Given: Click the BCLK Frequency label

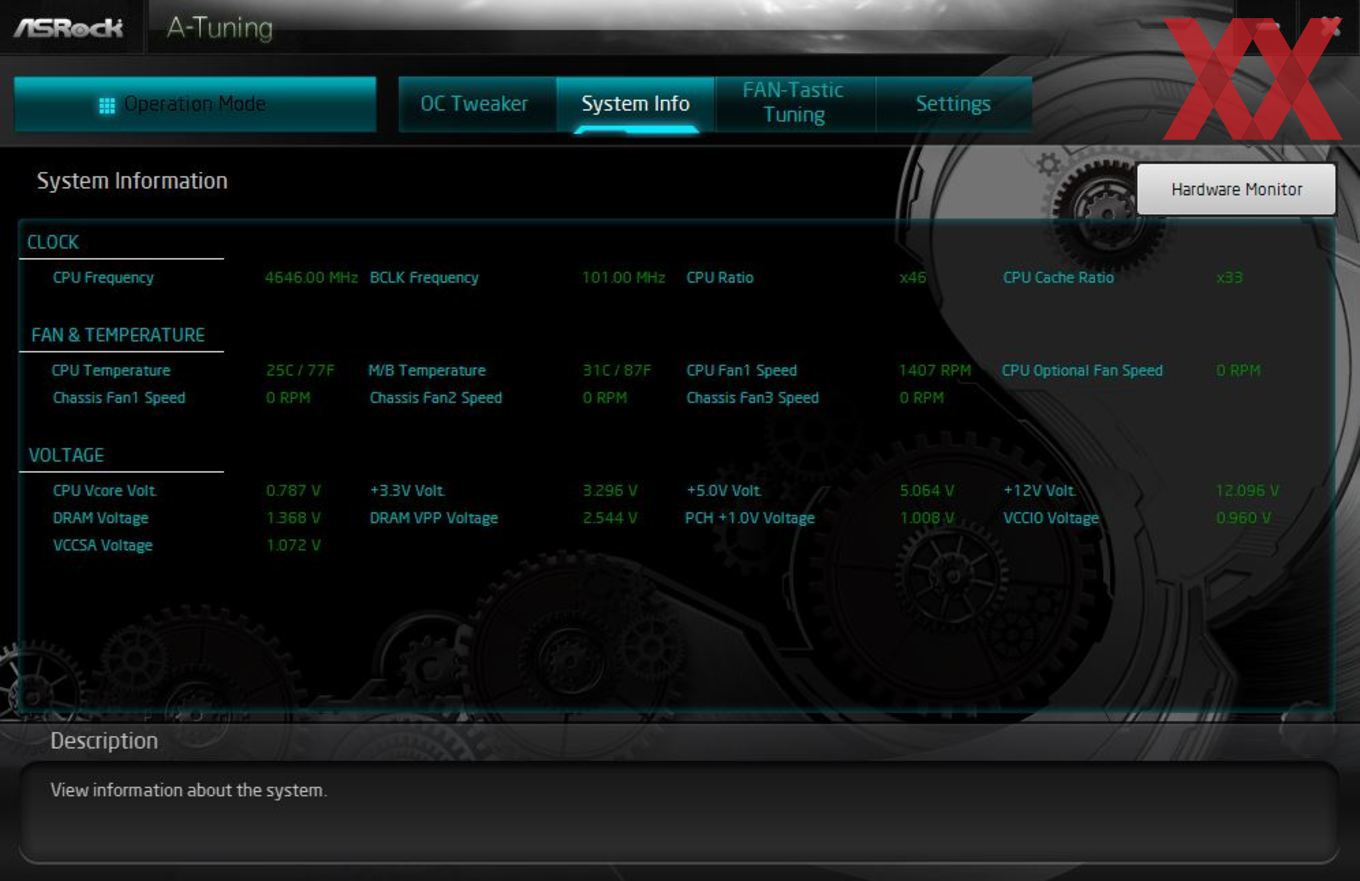Looking at the screenshot, I should [x=424, y=277].
